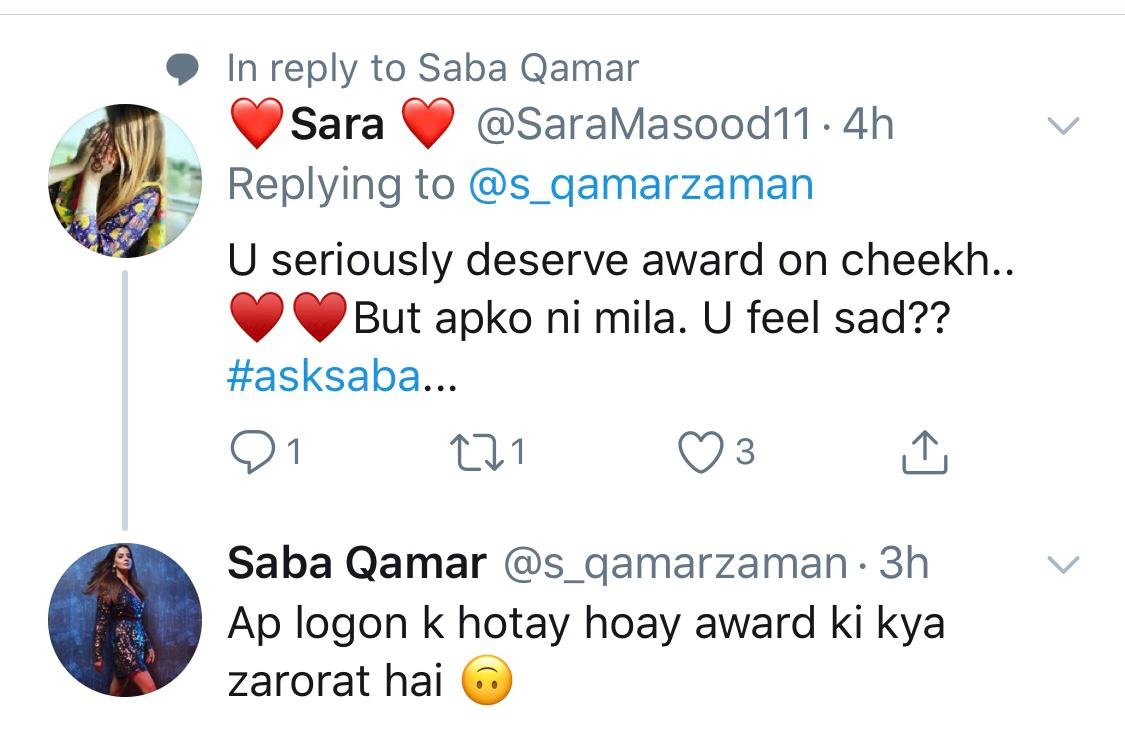
Task: Click the @s_qamarzaman mention link
Action: pyautogui.click(x=641, y=185)
